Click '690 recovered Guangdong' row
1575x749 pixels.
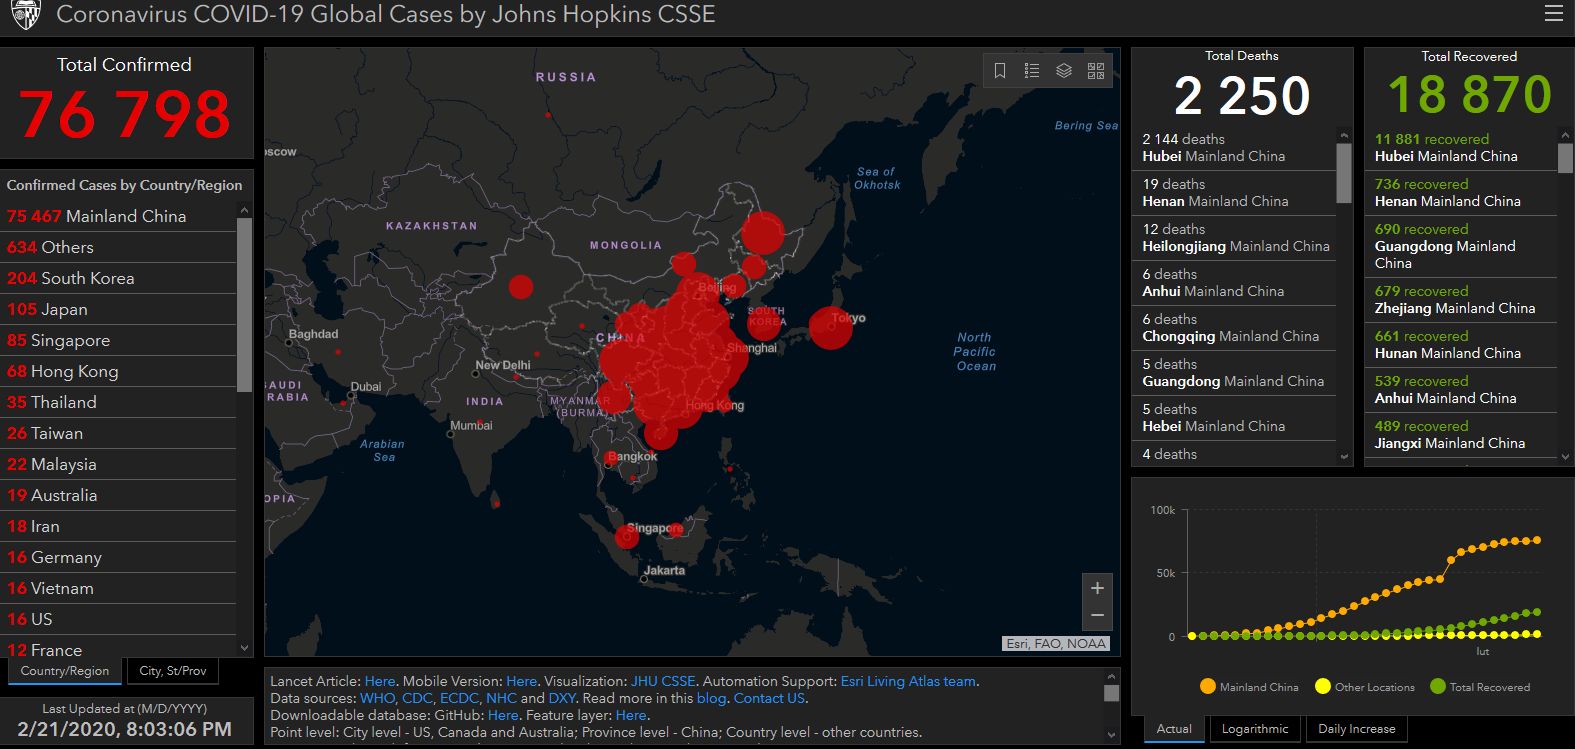point(1462,246)
